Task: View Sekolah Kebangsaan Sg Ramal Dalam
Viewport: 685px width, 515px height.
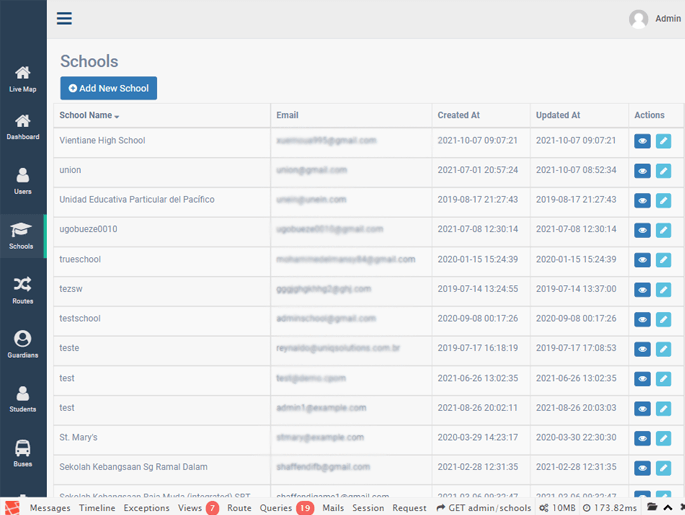Action: click(x=642, y=468)
